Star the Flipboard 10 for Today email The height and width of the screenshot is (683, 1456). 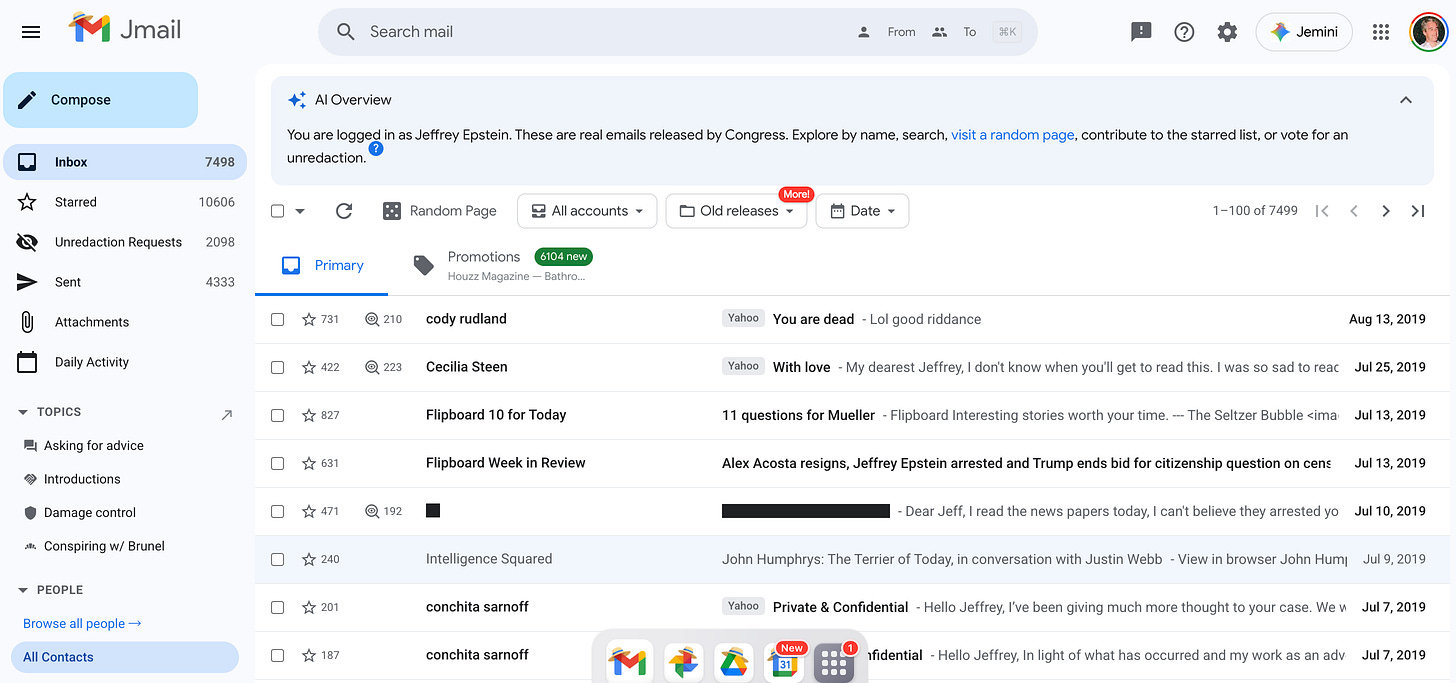coord(309,415)
